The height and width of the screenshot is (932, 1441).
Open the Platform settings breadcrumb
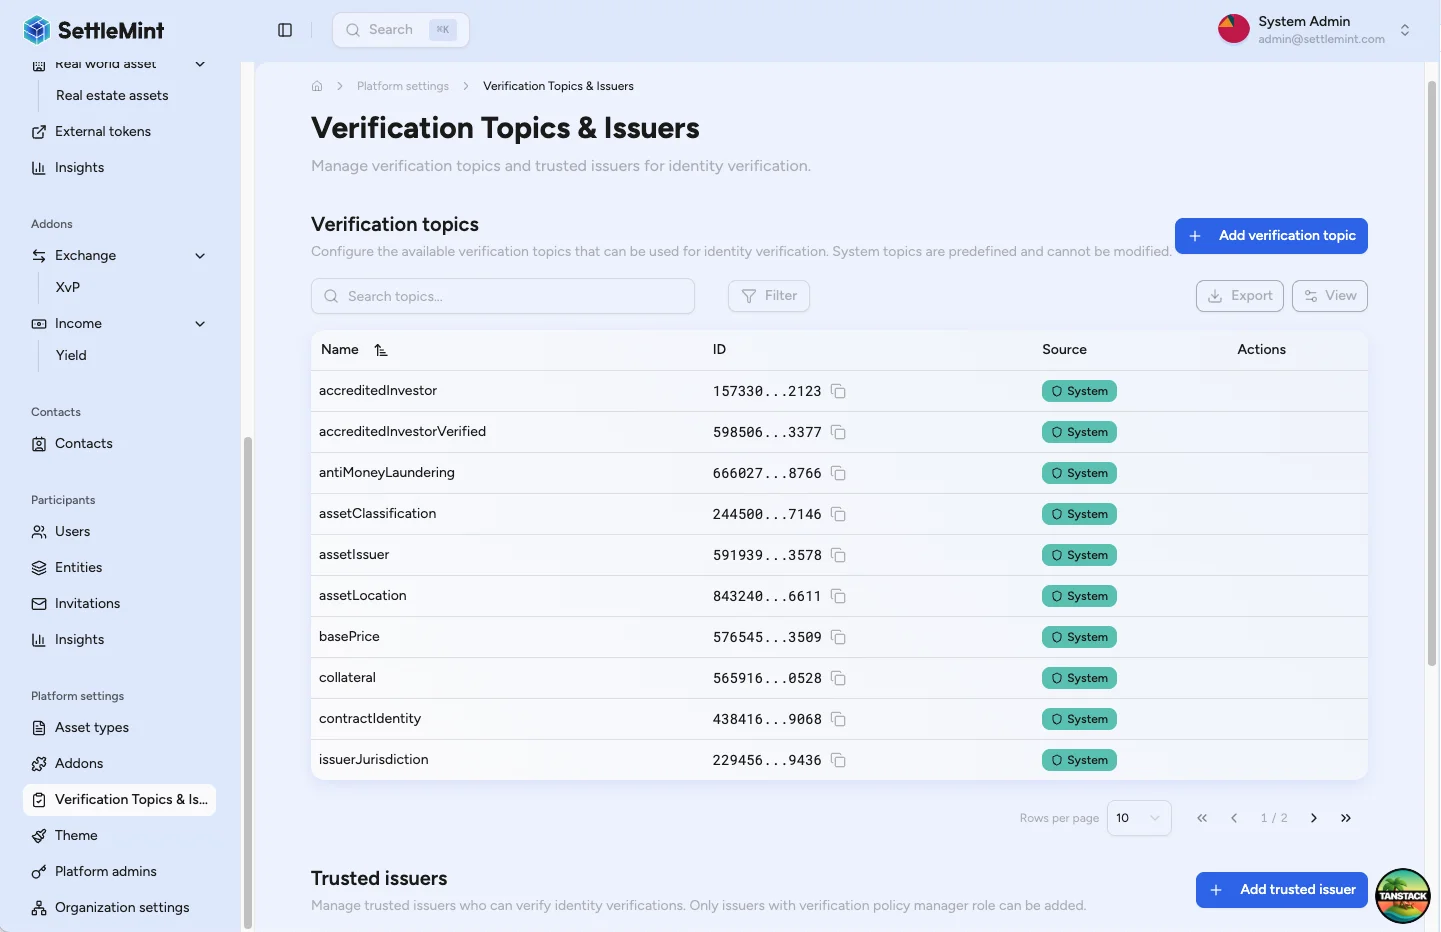tap(403, 86)
